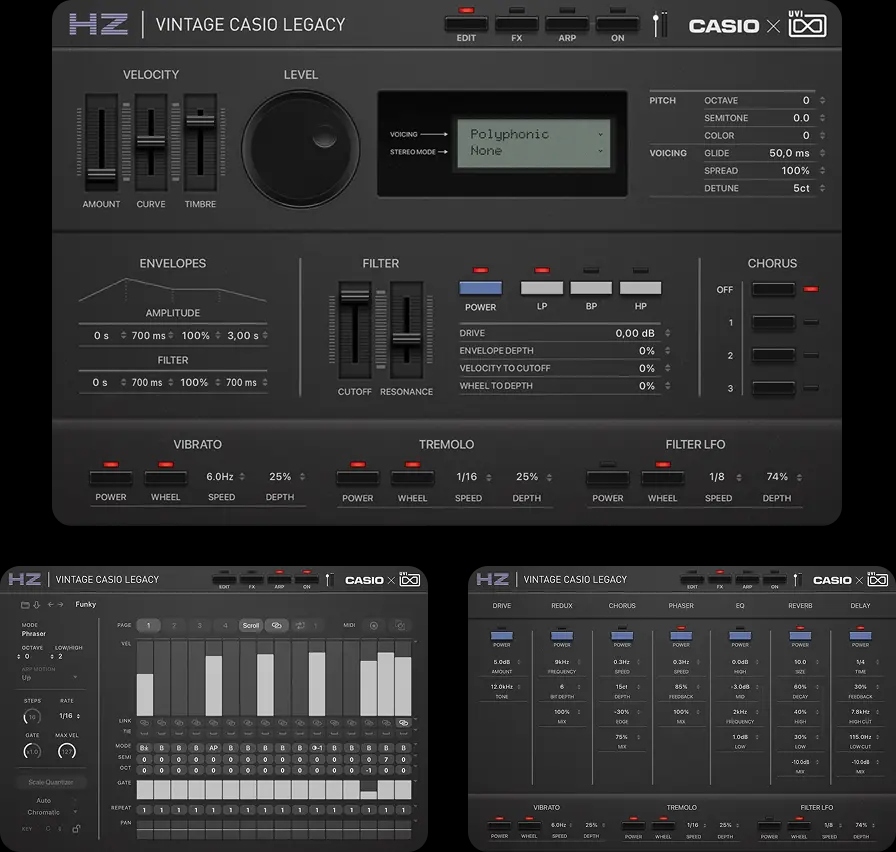This screenshot has height=852, width=896.
Task: Click the save preset down-arrow icon
Action: pos(36,604)
